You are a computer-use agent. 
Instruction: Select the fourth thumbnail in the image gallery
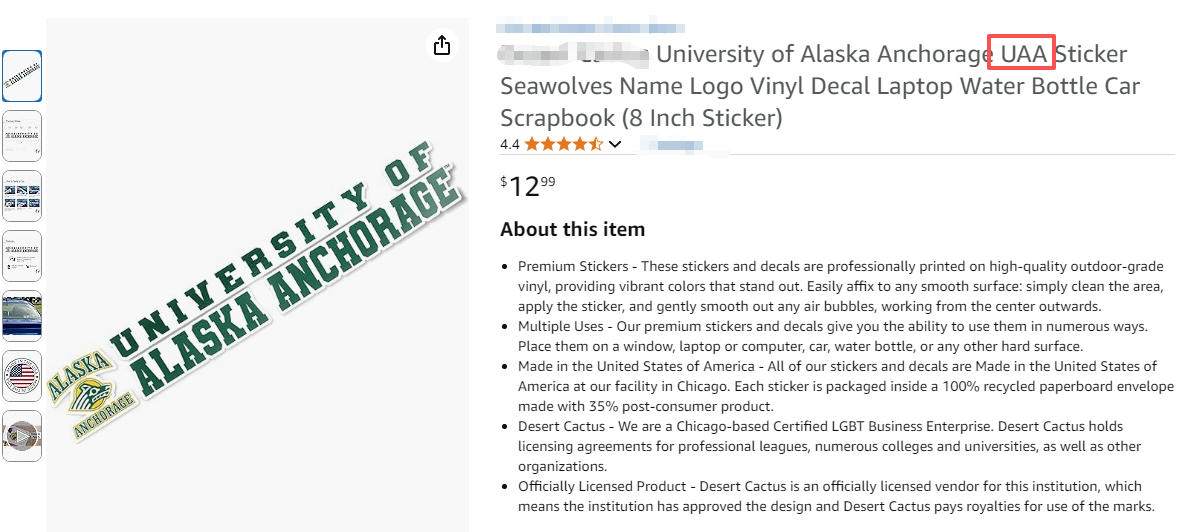[22, 256]
